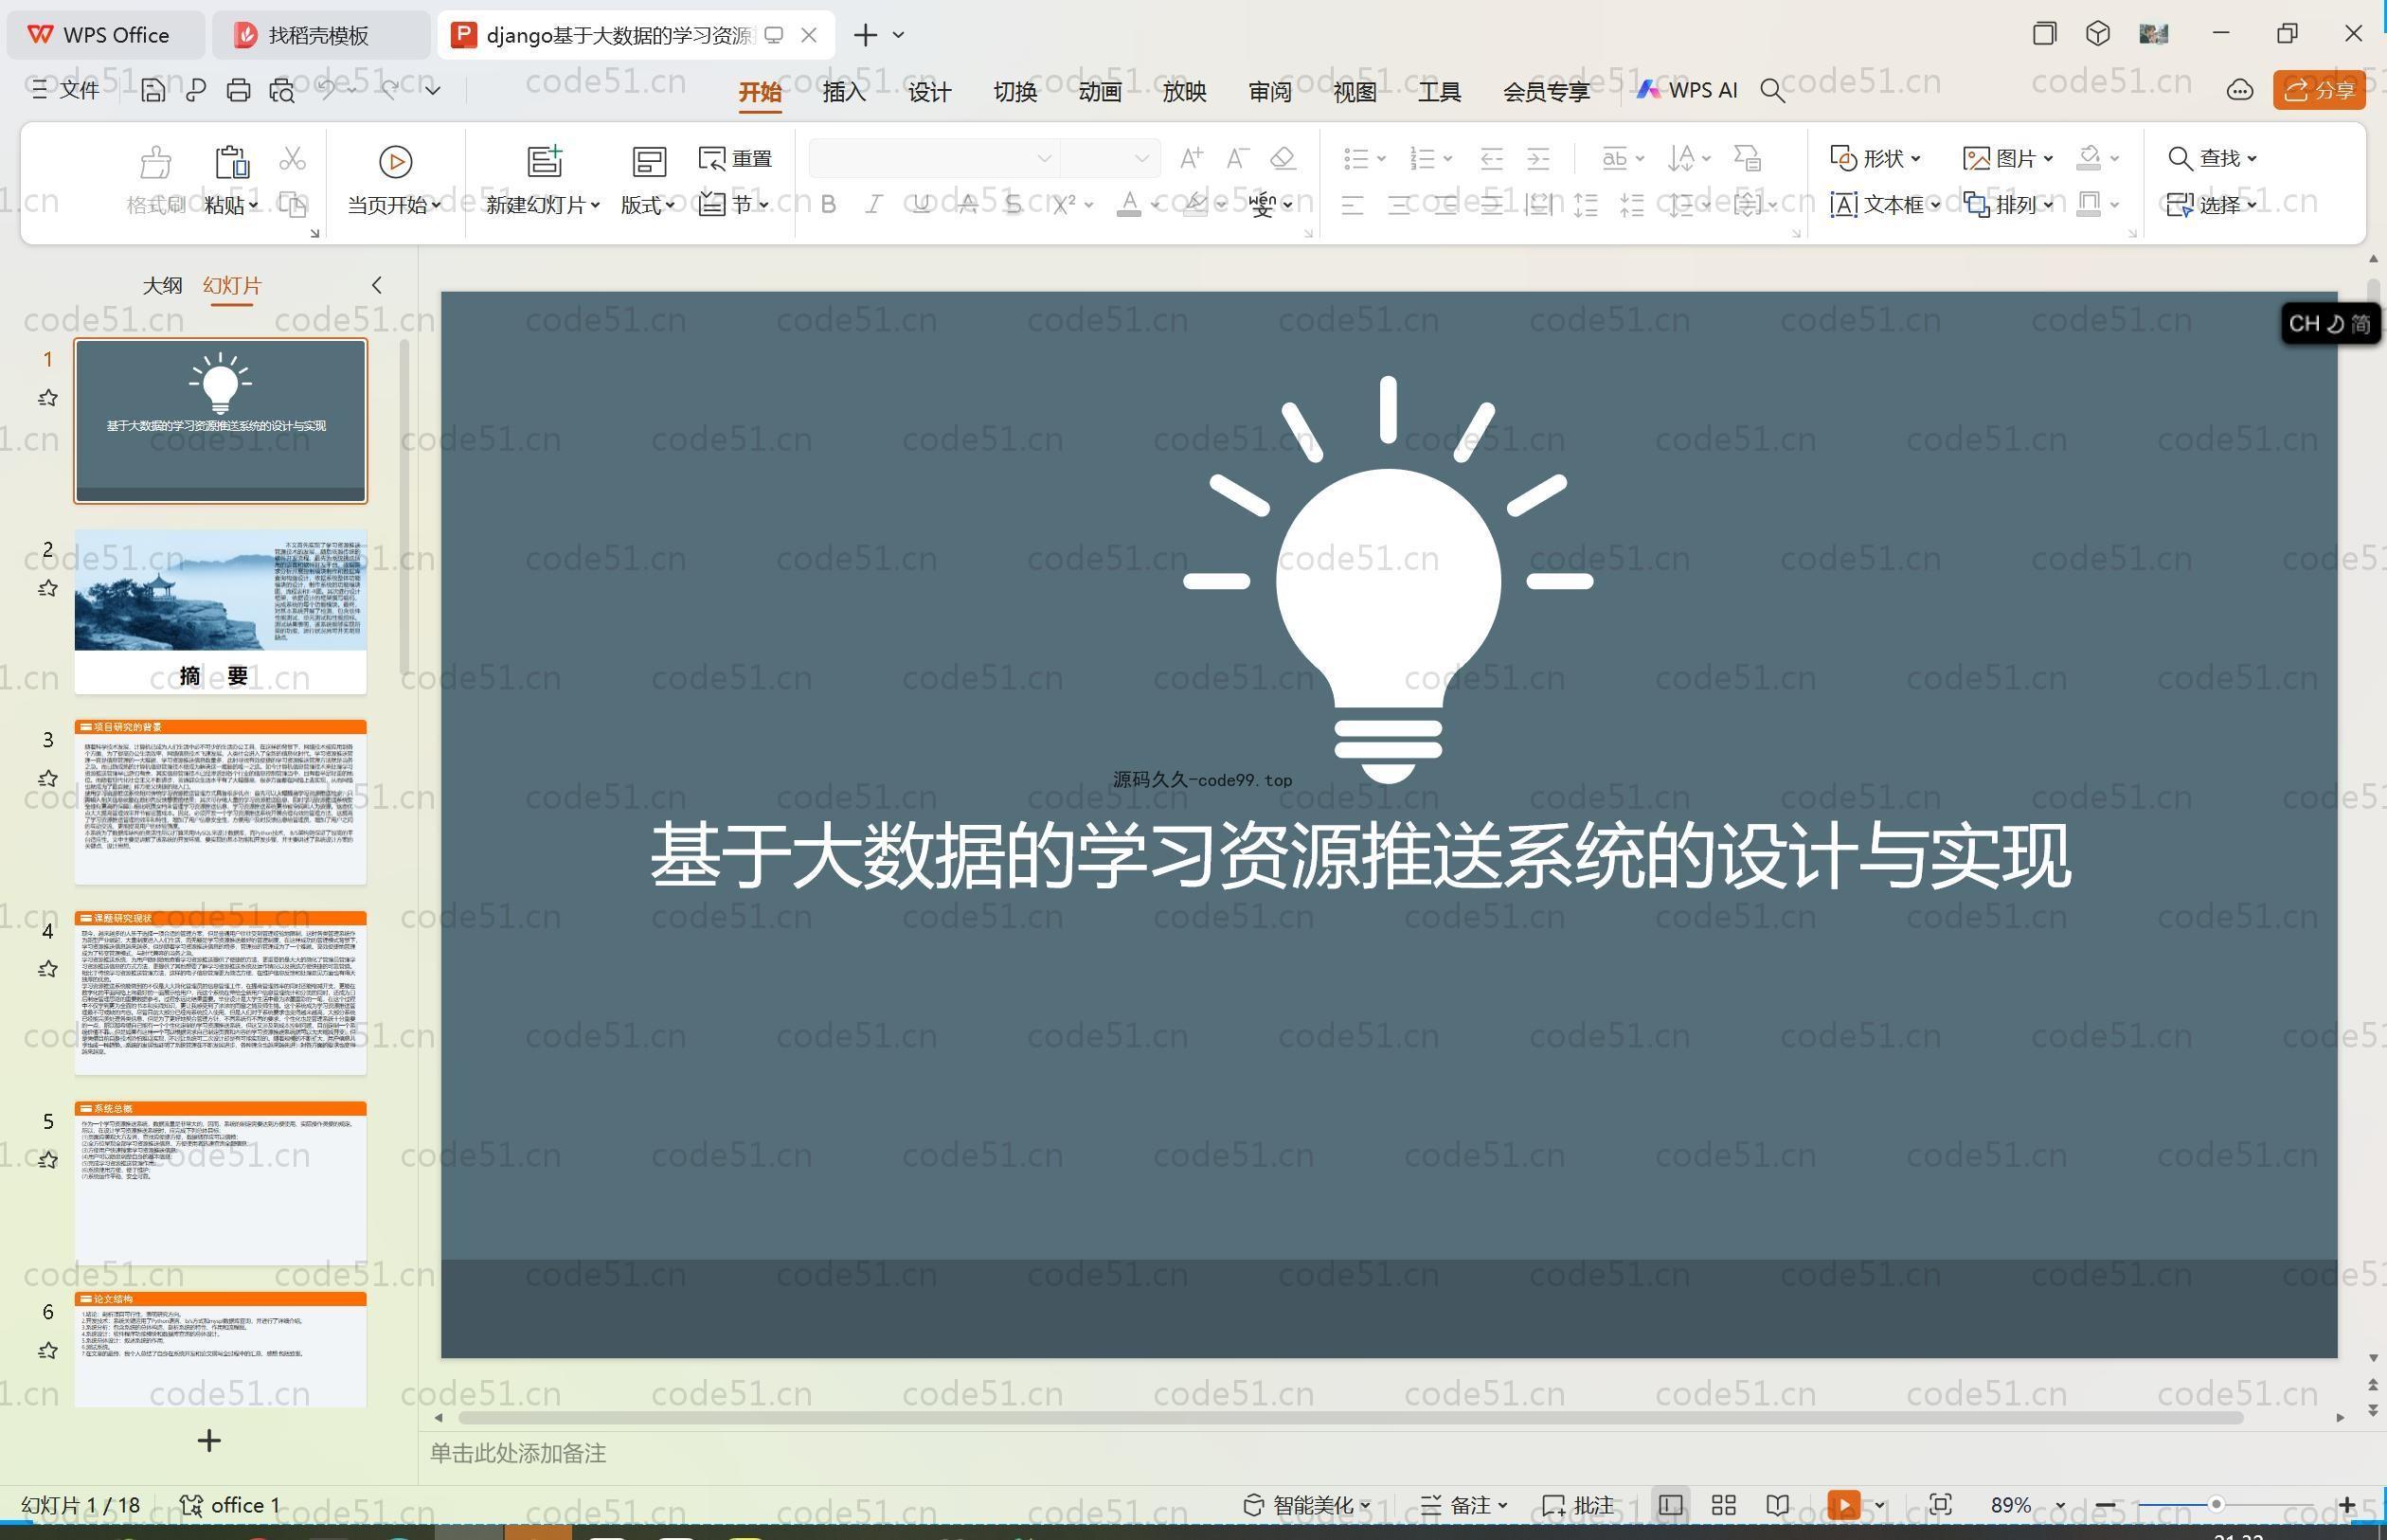Click the Increase Indent icon
The height and width of the screenshot is (1540, 2387).
(1538, 158)
